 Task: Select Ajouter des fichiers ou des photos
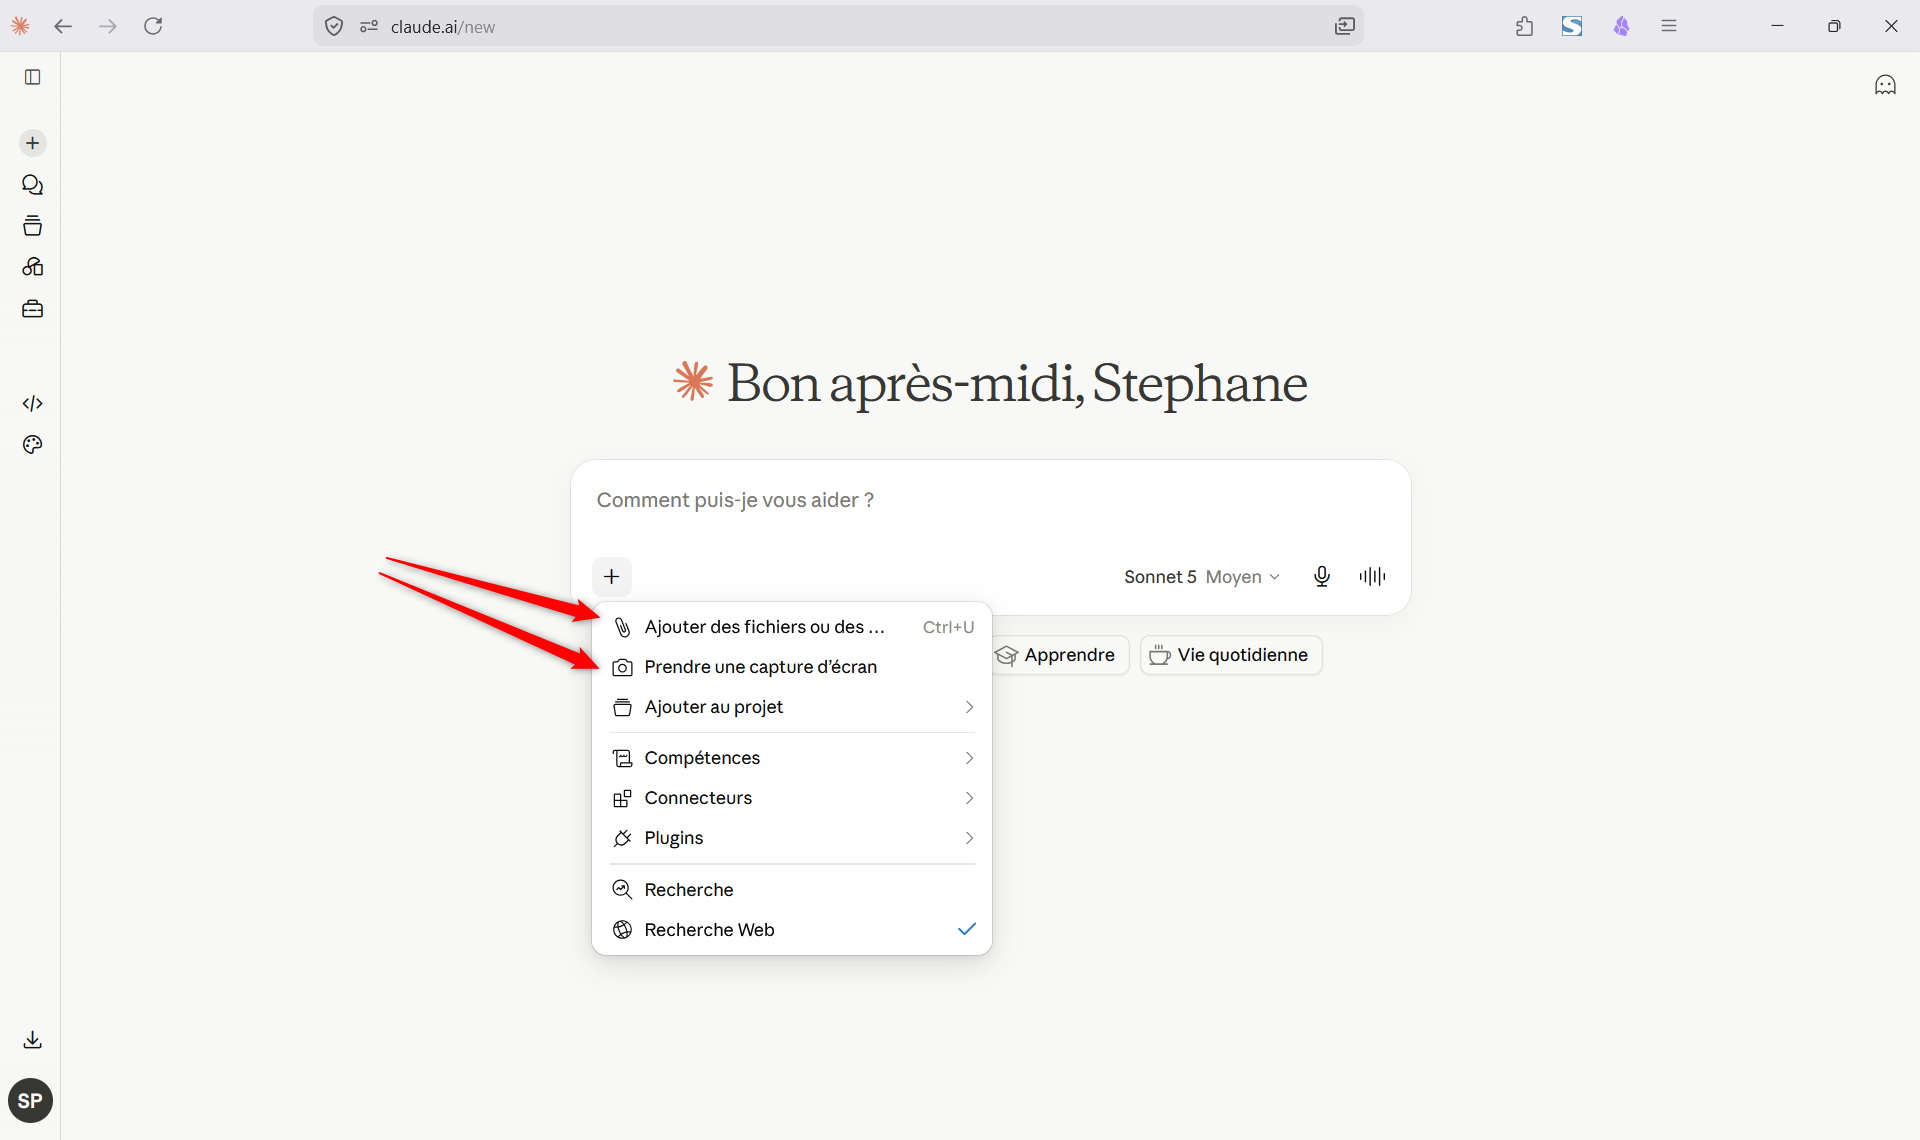click(792, 627)
